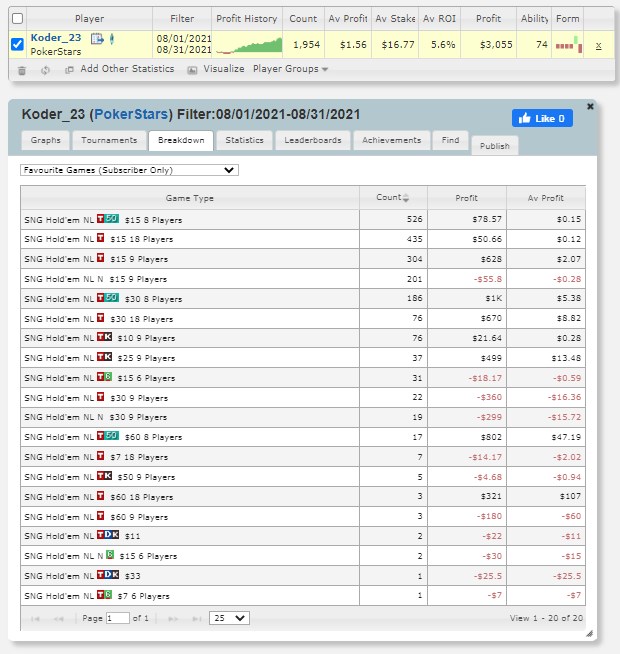This screenshot has width=620, height=654.
Task: Remove Koder_23 row with the x link
Action: 598,45
